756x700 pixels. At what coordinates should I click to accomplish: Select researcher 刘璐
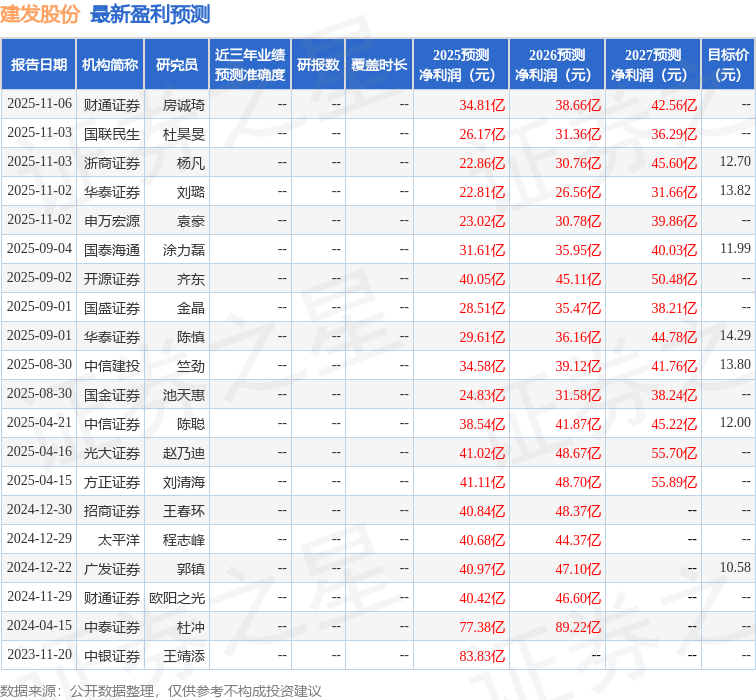[191, 192]
